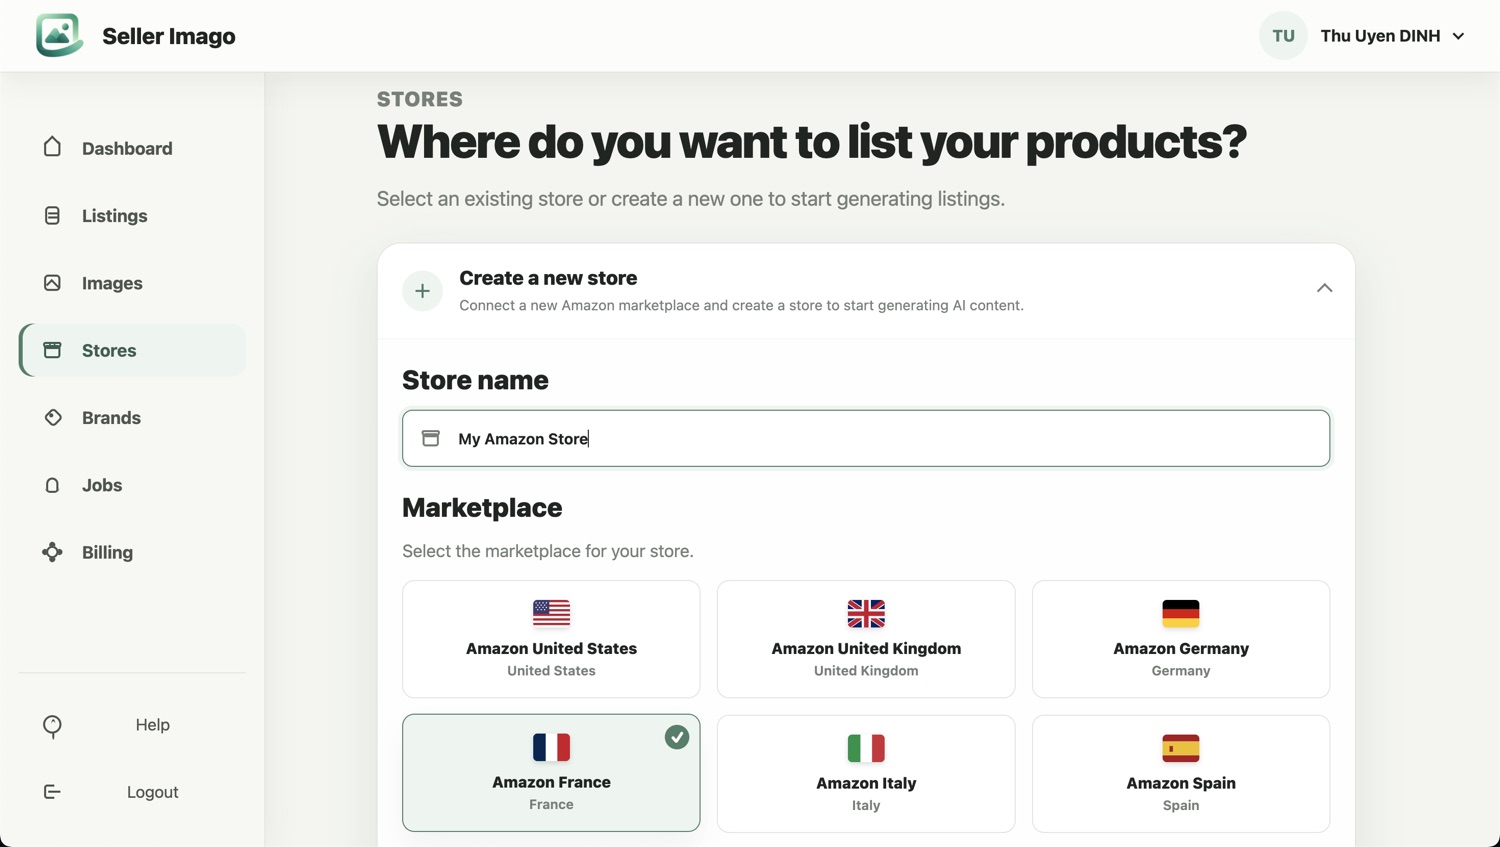The width and height of the screenshot is (1500, 847).
Task: Click the United States flag icon
Action: pos(551,613)
